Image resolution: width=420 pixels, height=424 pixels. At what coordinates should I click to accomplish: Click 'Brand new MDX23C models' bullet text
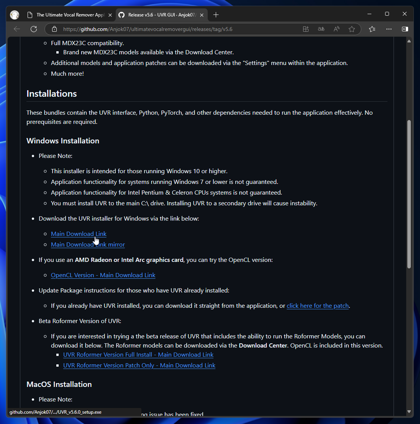coord(148,52)
